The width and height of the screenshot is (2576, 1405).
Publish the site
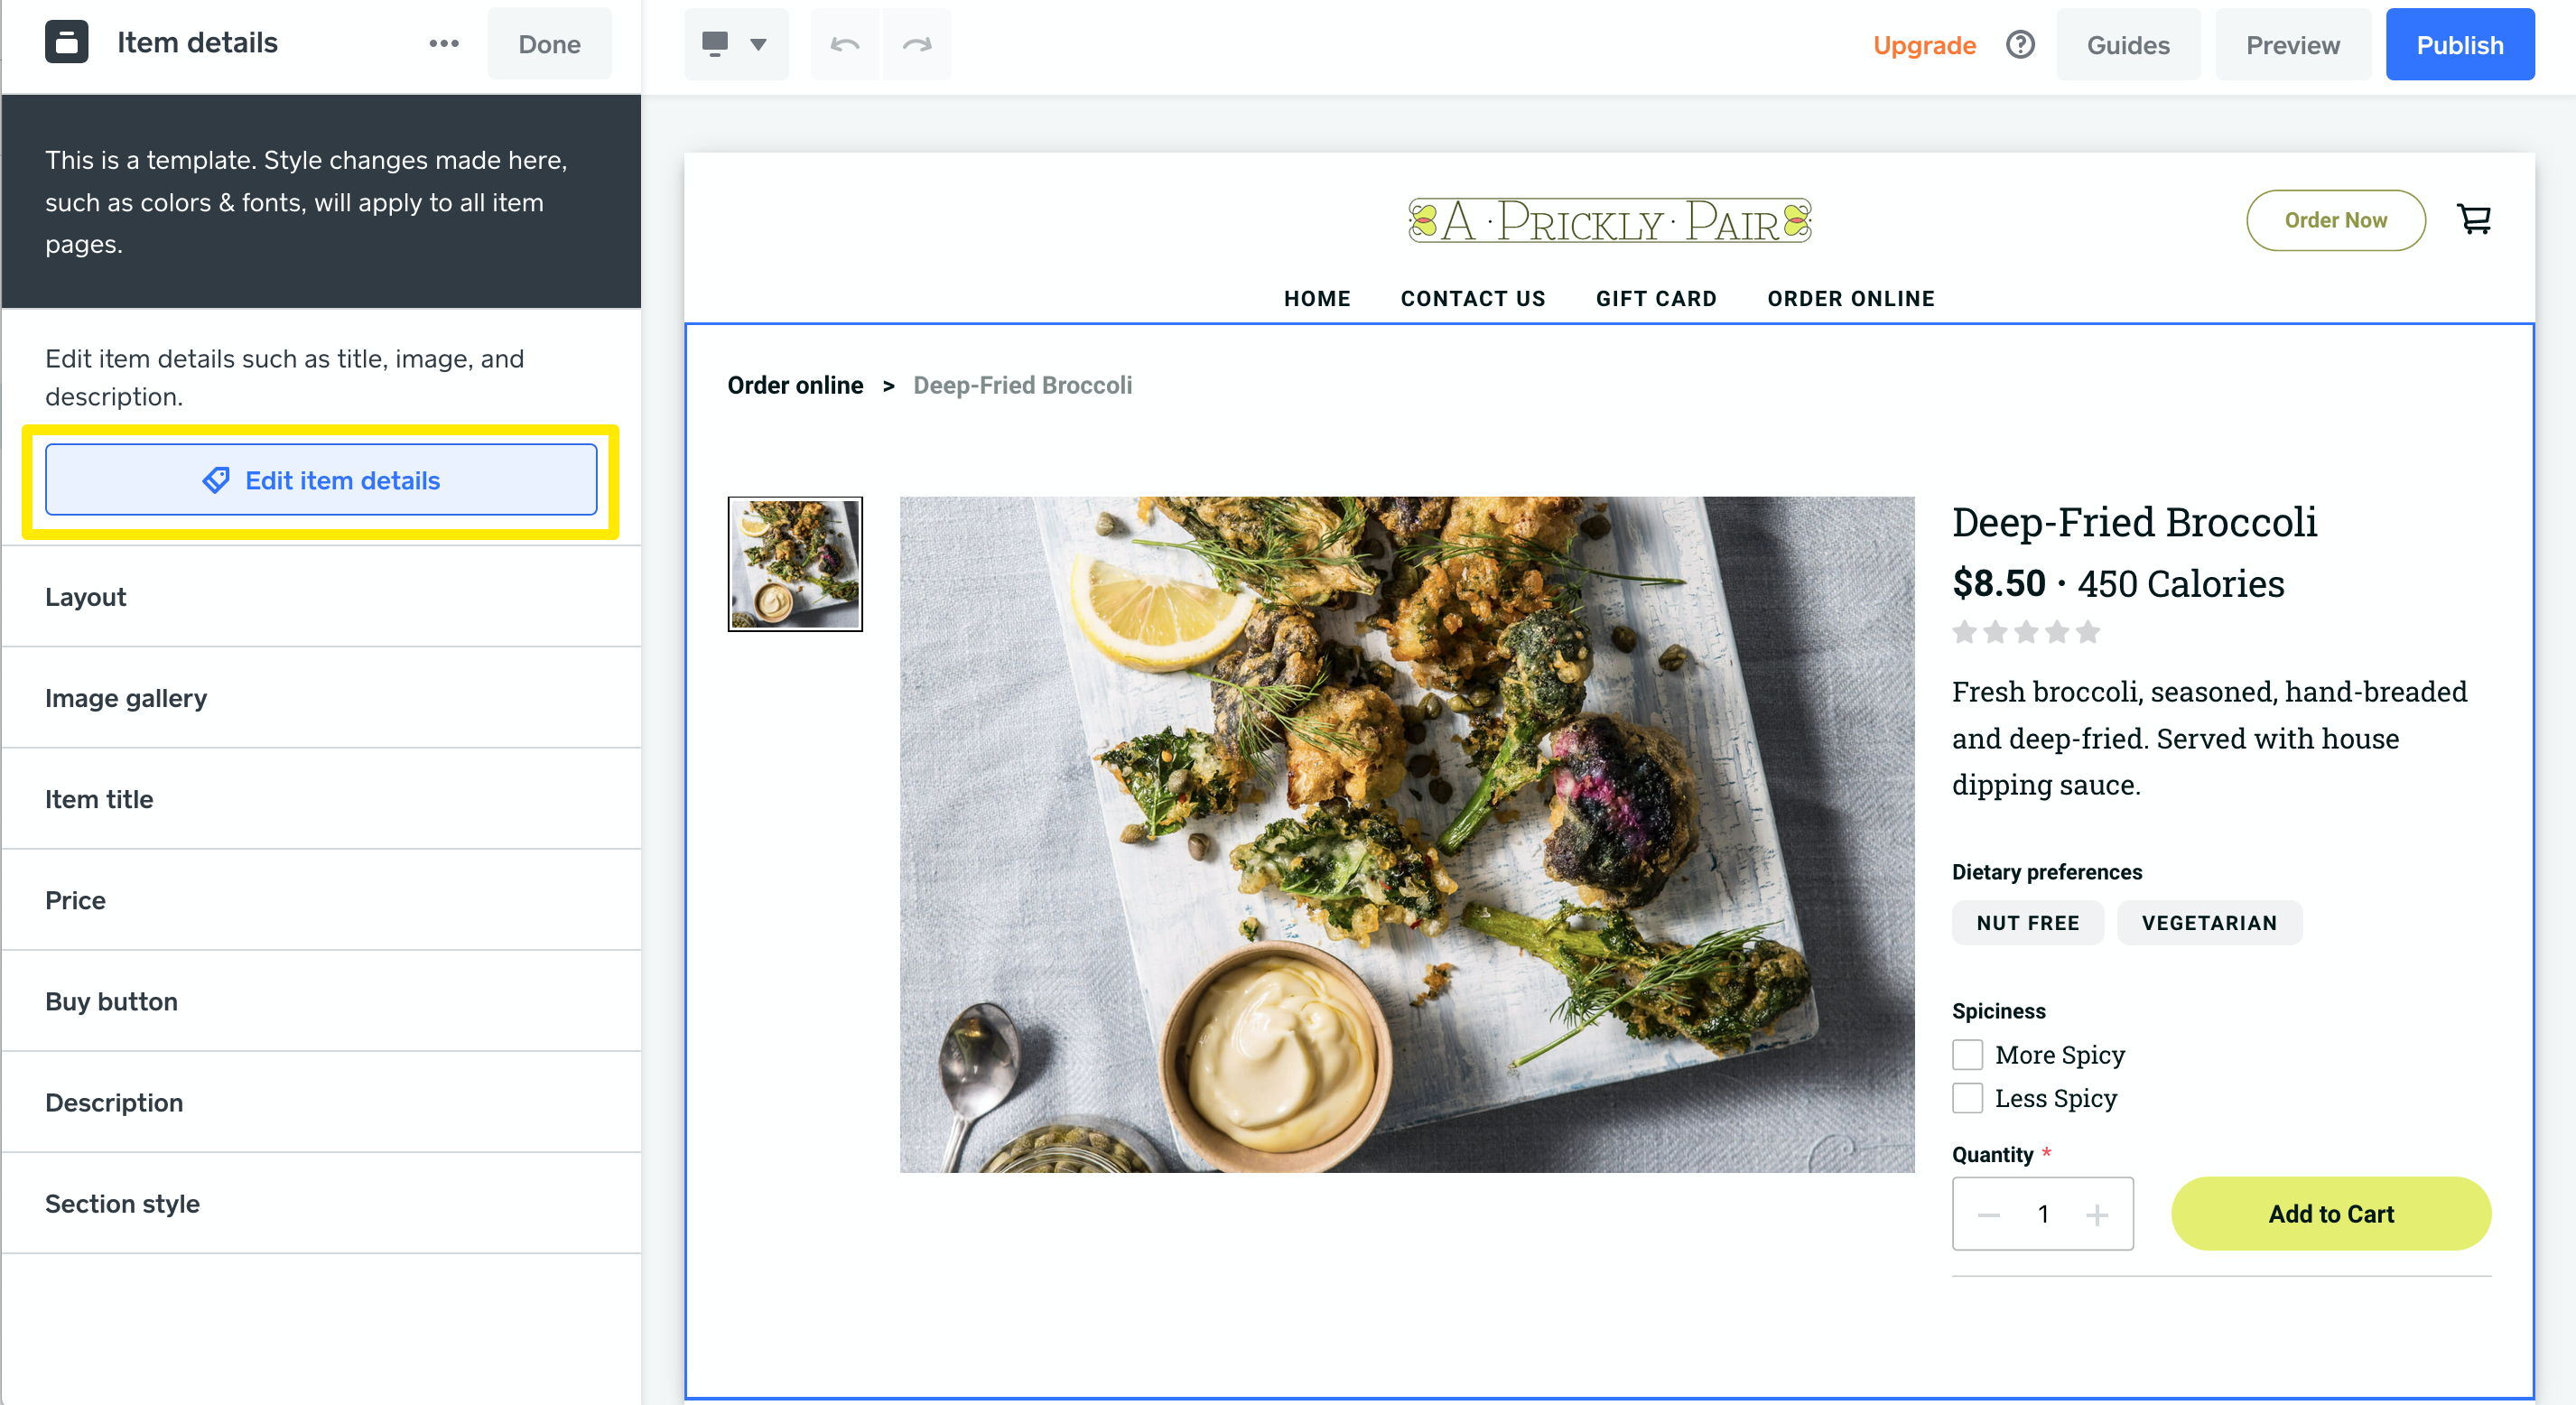tap(2460, 44)
